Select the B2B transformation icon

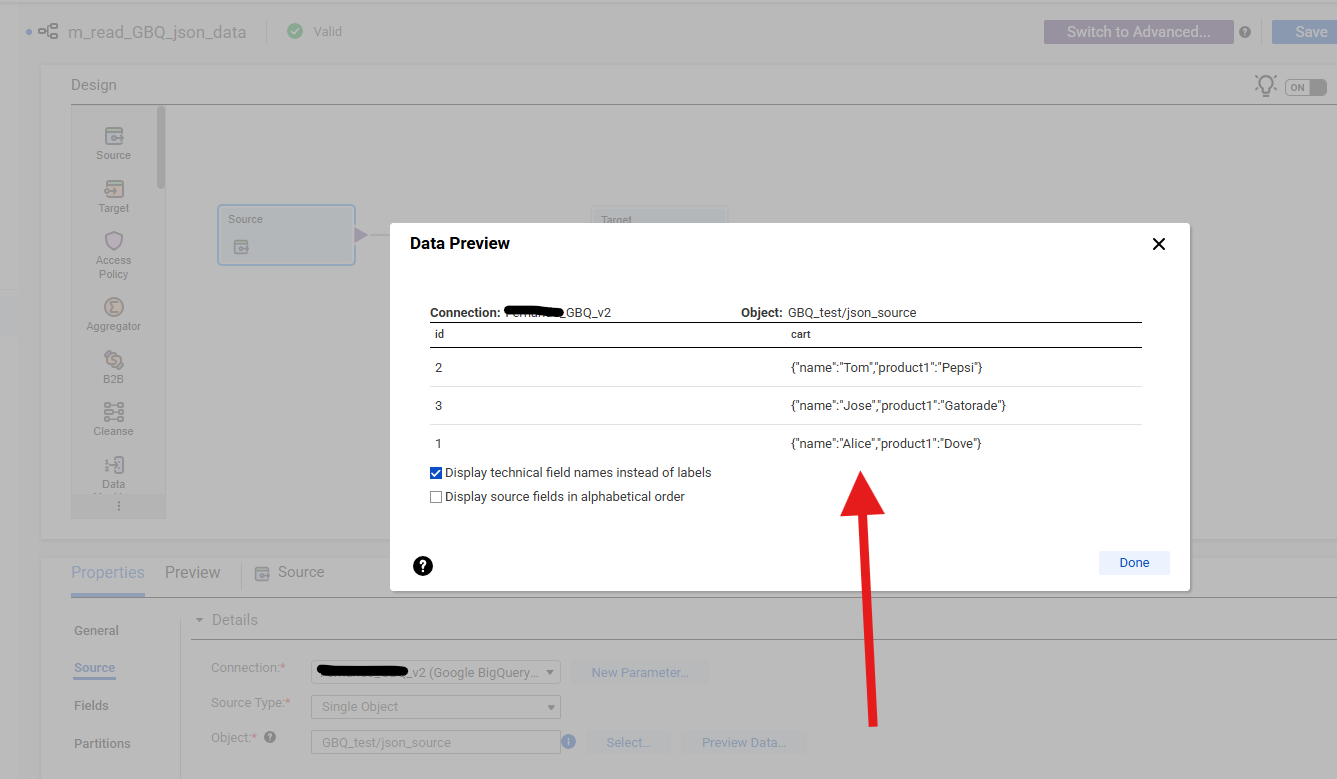(114, 360)
